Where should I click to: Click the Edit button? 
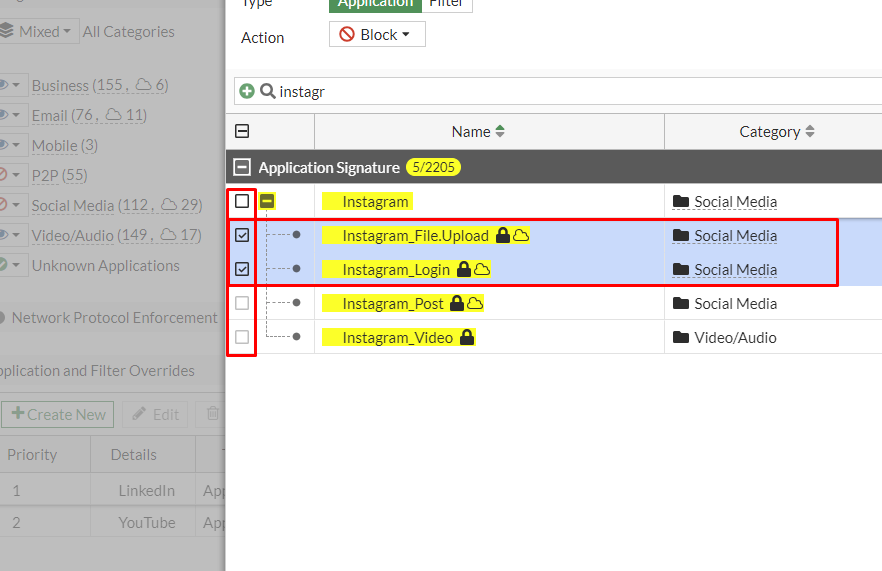[155, 414]
